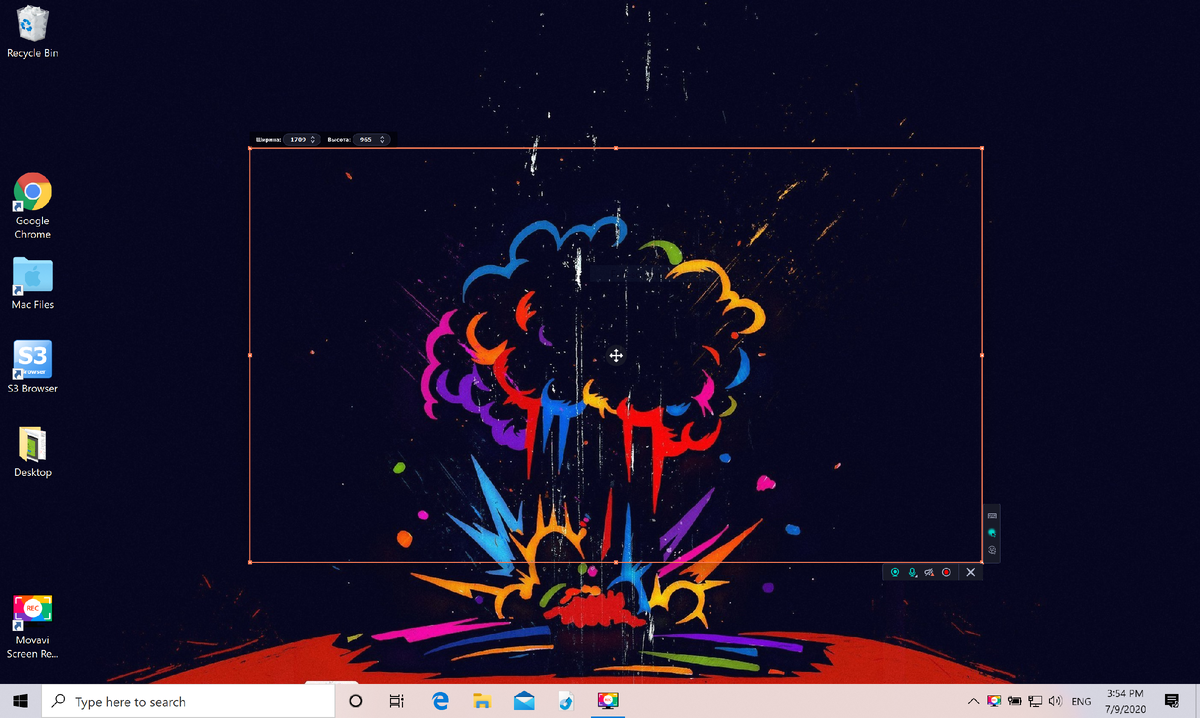The image size is (1200, 718).
Task: Open the blue file taskbar app
Action: 565,701
